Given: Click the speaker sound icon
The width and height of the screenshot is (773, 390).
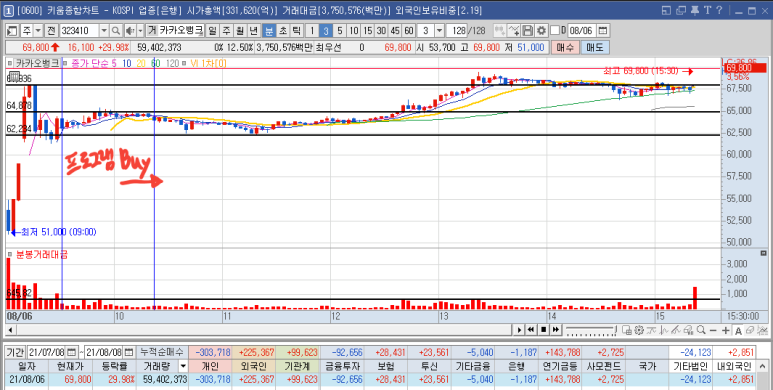Looking at the screenshot, I should coord(130,31).
